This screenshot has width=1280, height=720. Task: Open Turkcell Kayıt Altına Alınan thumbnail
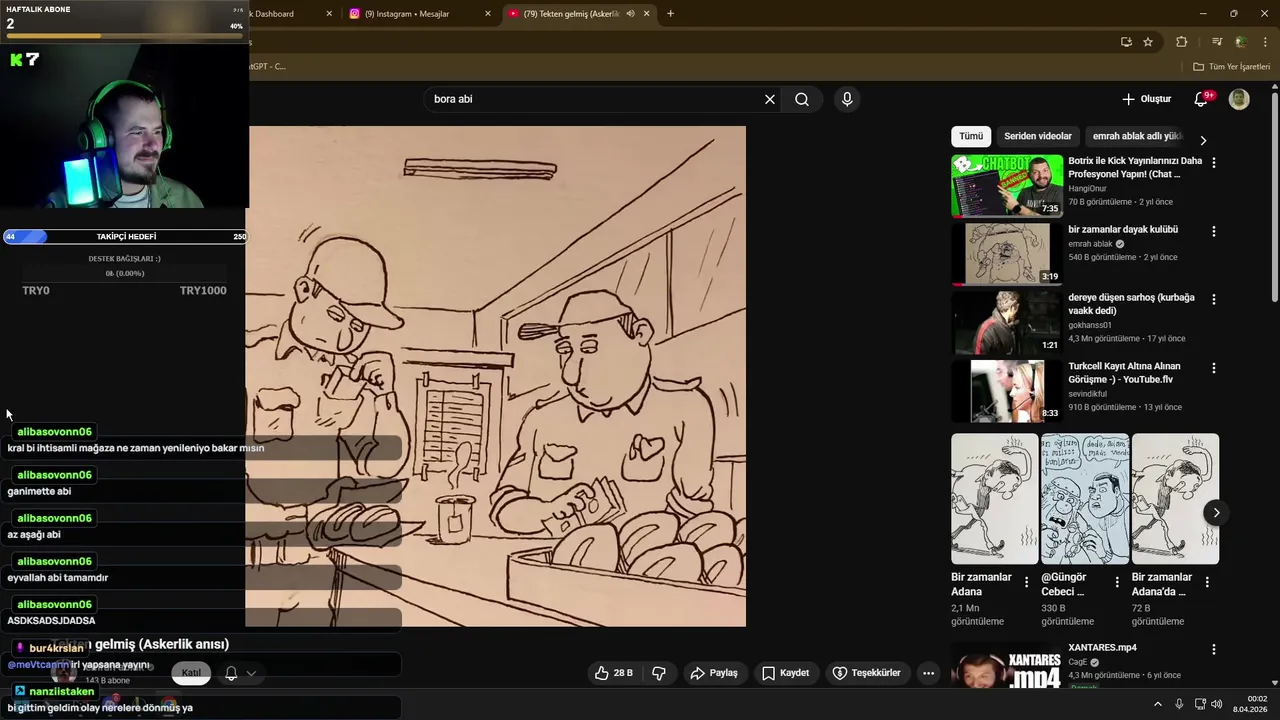[1007, 391]
